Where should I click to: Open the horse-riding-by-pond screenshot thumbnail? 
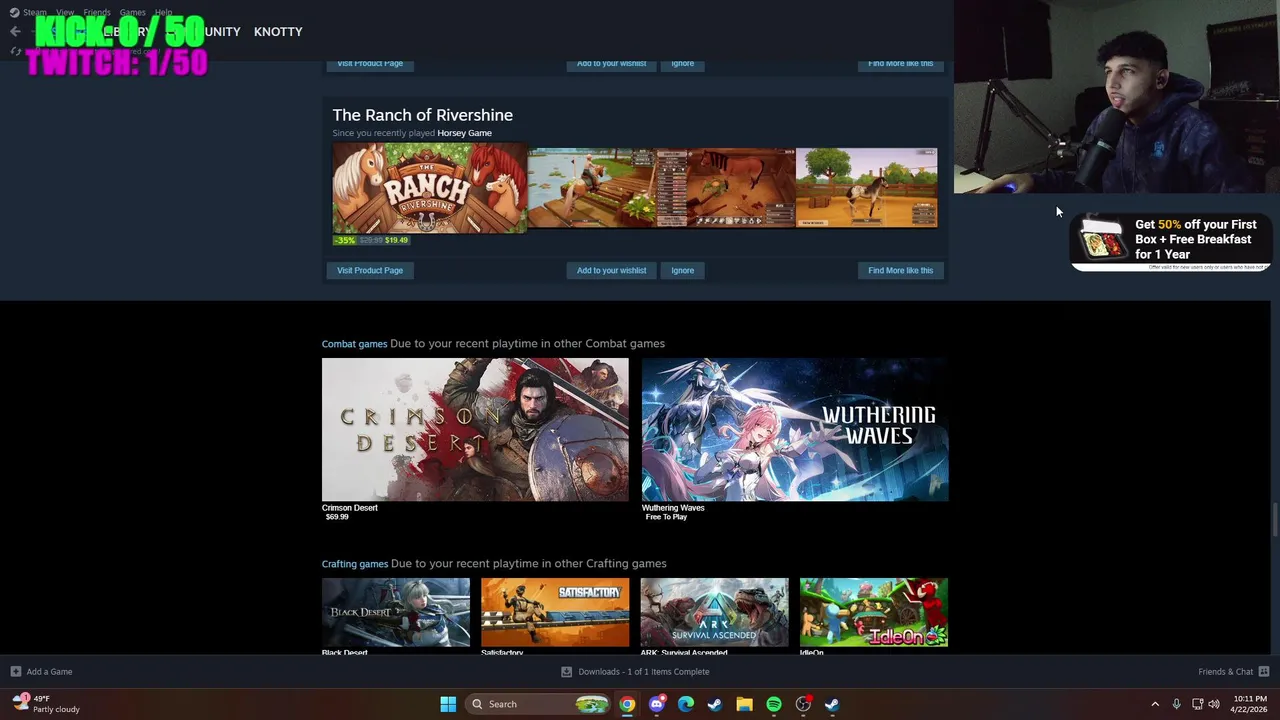click(x=591, y=188)
